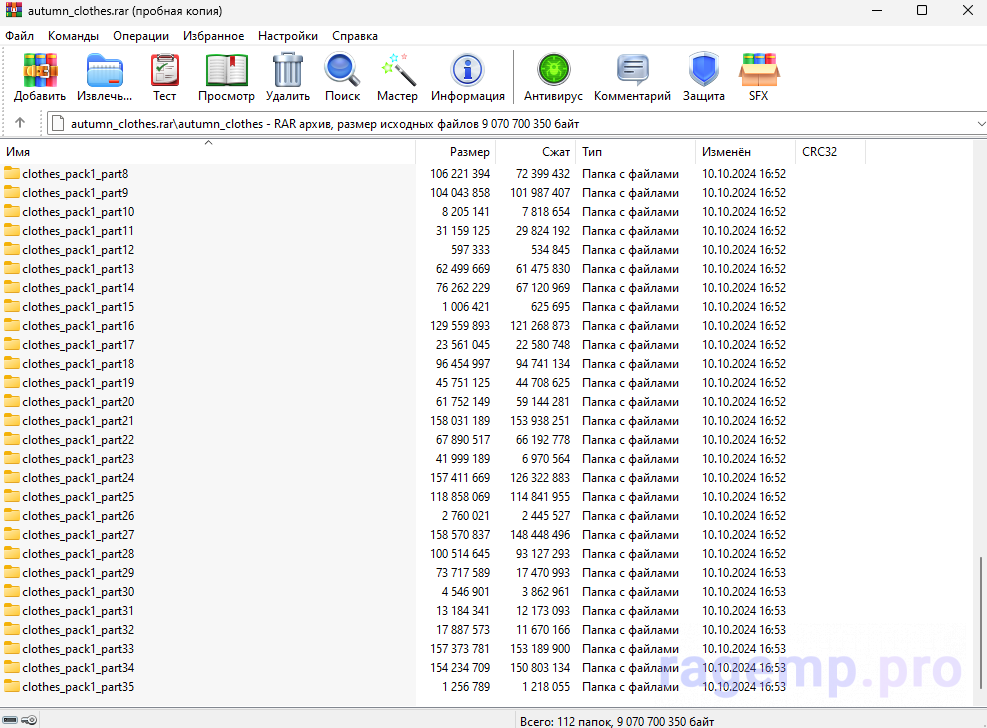
Task: Click the Извлечь toolbar icon
Action: 104,70
